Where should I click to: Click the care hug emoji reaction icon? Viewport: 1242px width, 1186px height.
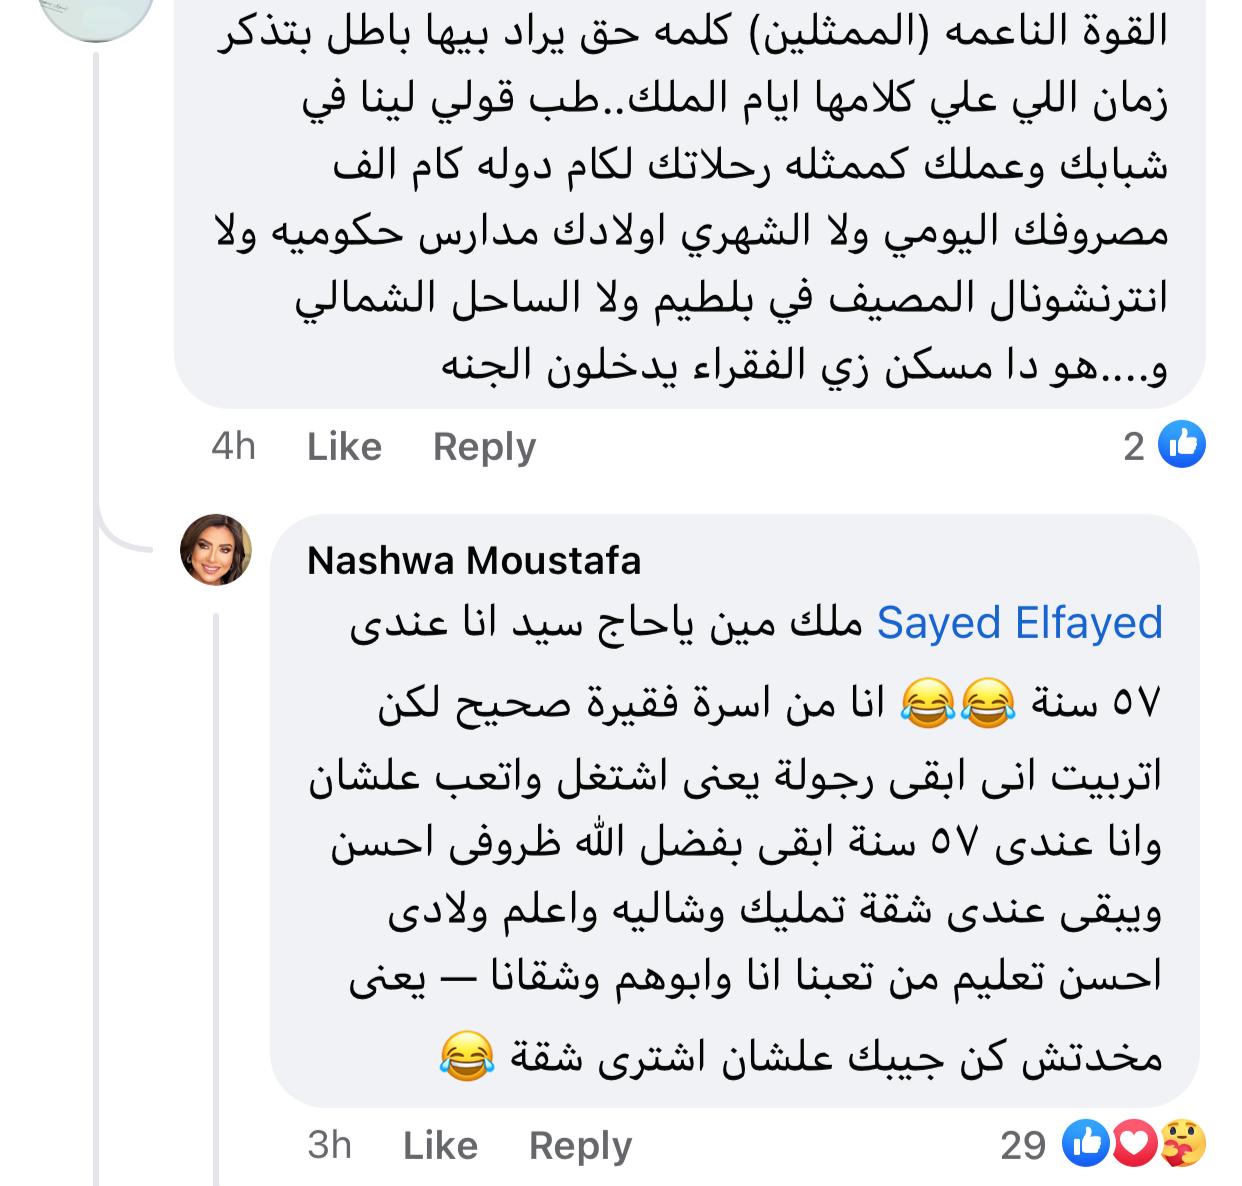pos(1183,1145)
